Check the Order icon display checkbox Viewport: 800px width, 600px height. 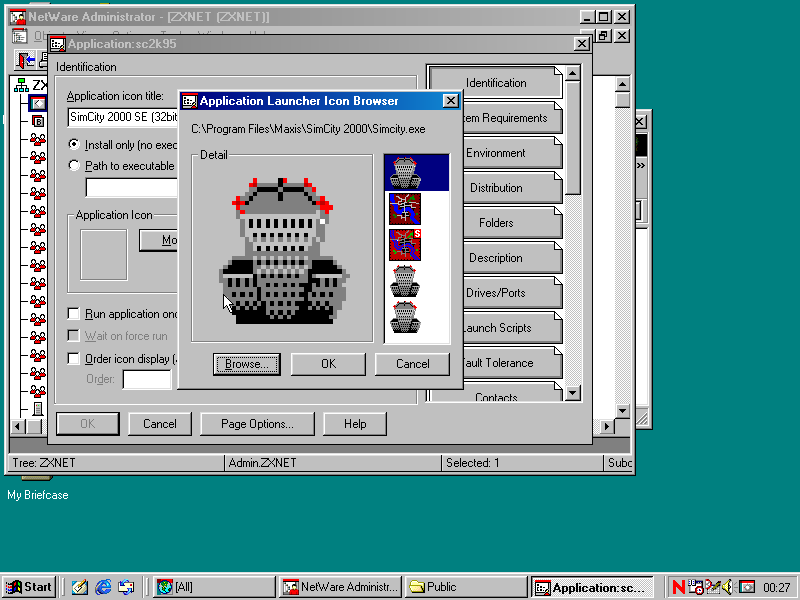click(x=73, y=359)
